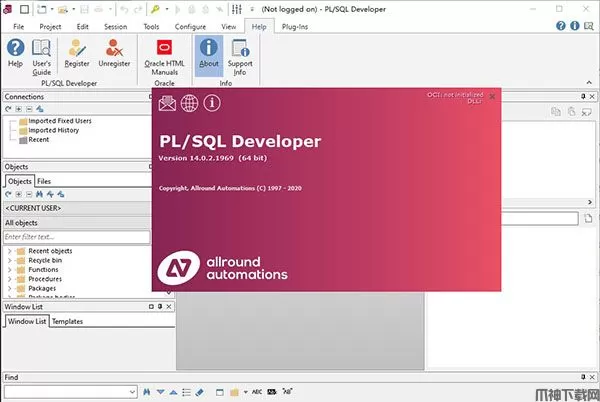
Task: Click the preferences sliders icon in quick toolbar
Action: pyautogui.click(x=237, y=9)
